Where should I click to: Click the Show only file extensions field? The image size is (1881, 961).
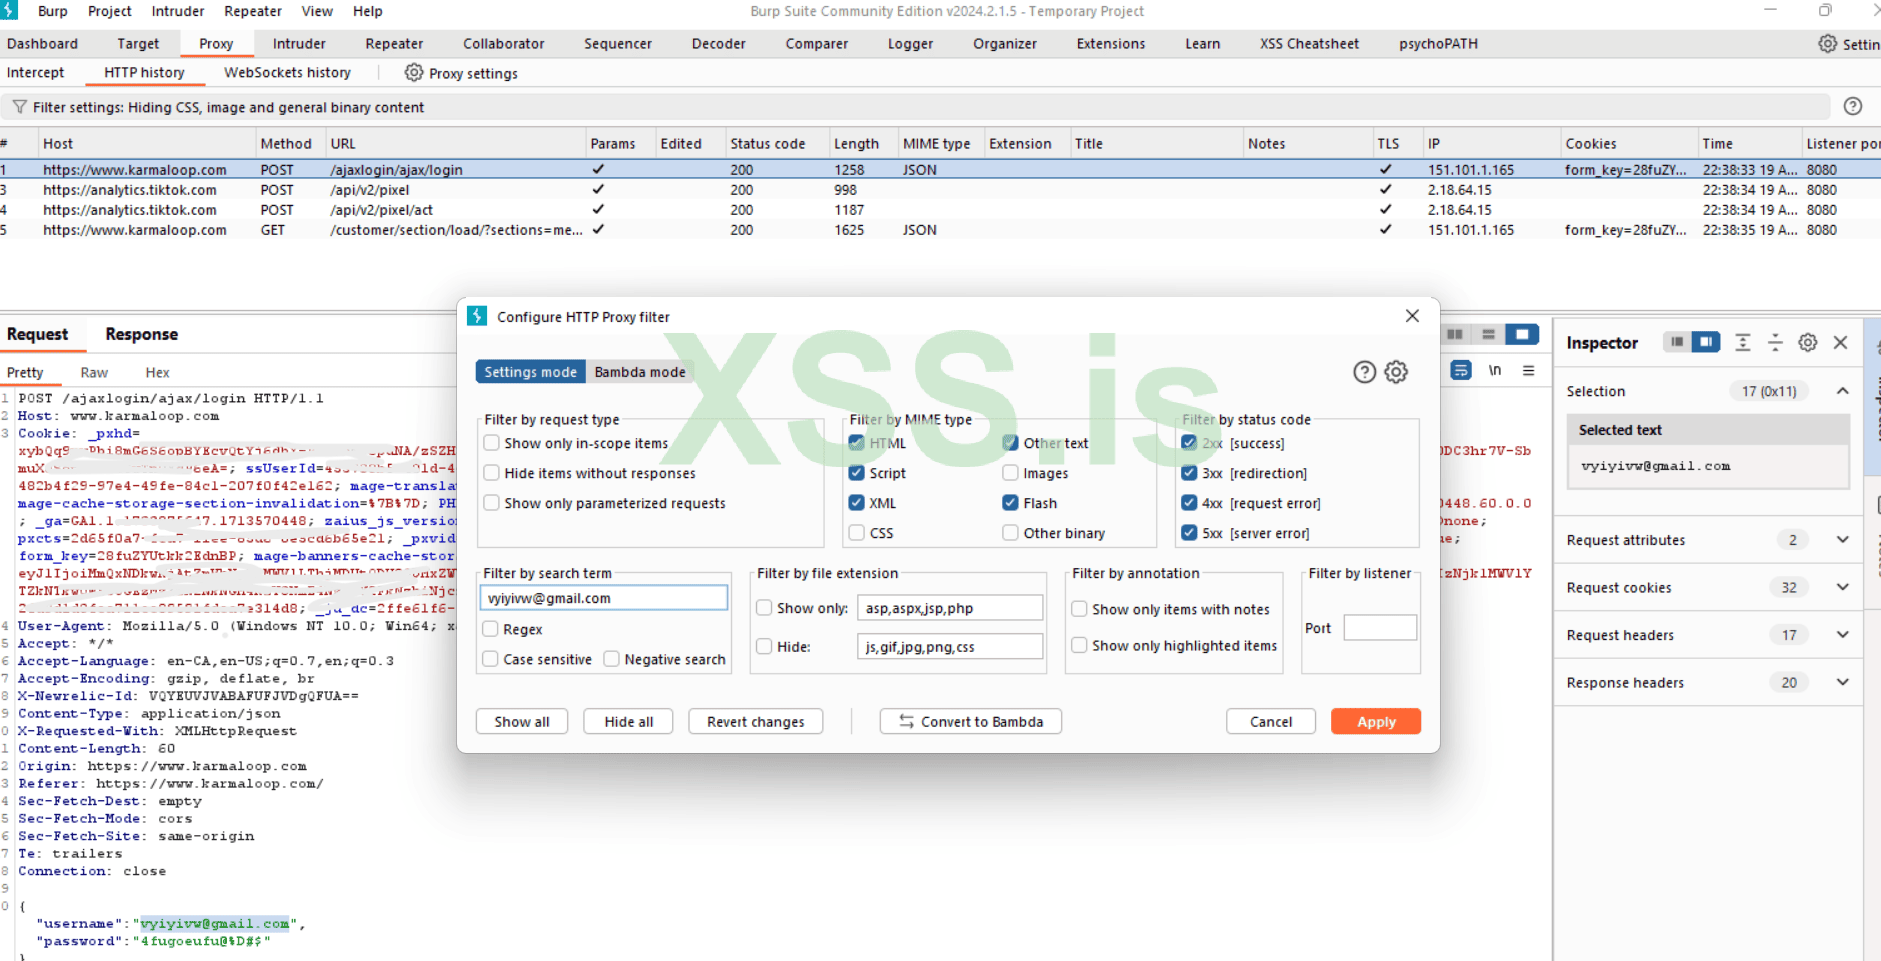pyautogui.click(x=950, y=608)
